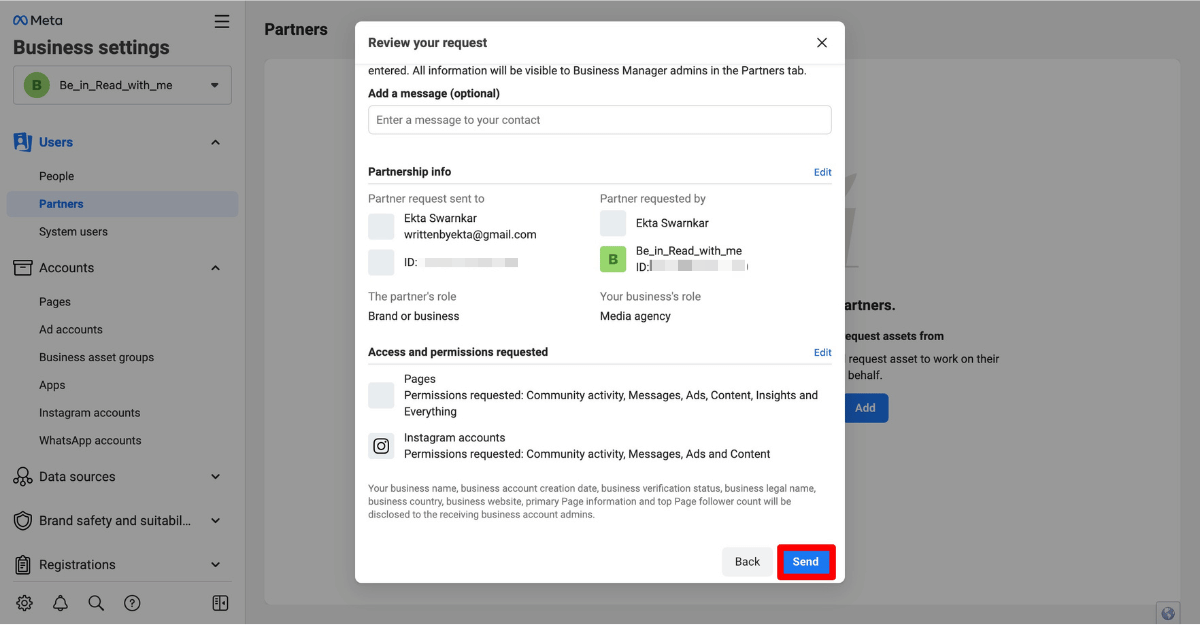This screenshot has width=1200, height=625.
Task: Click Edit next to Partnership info
Action: pyautogui.click(x=822, y=171)
